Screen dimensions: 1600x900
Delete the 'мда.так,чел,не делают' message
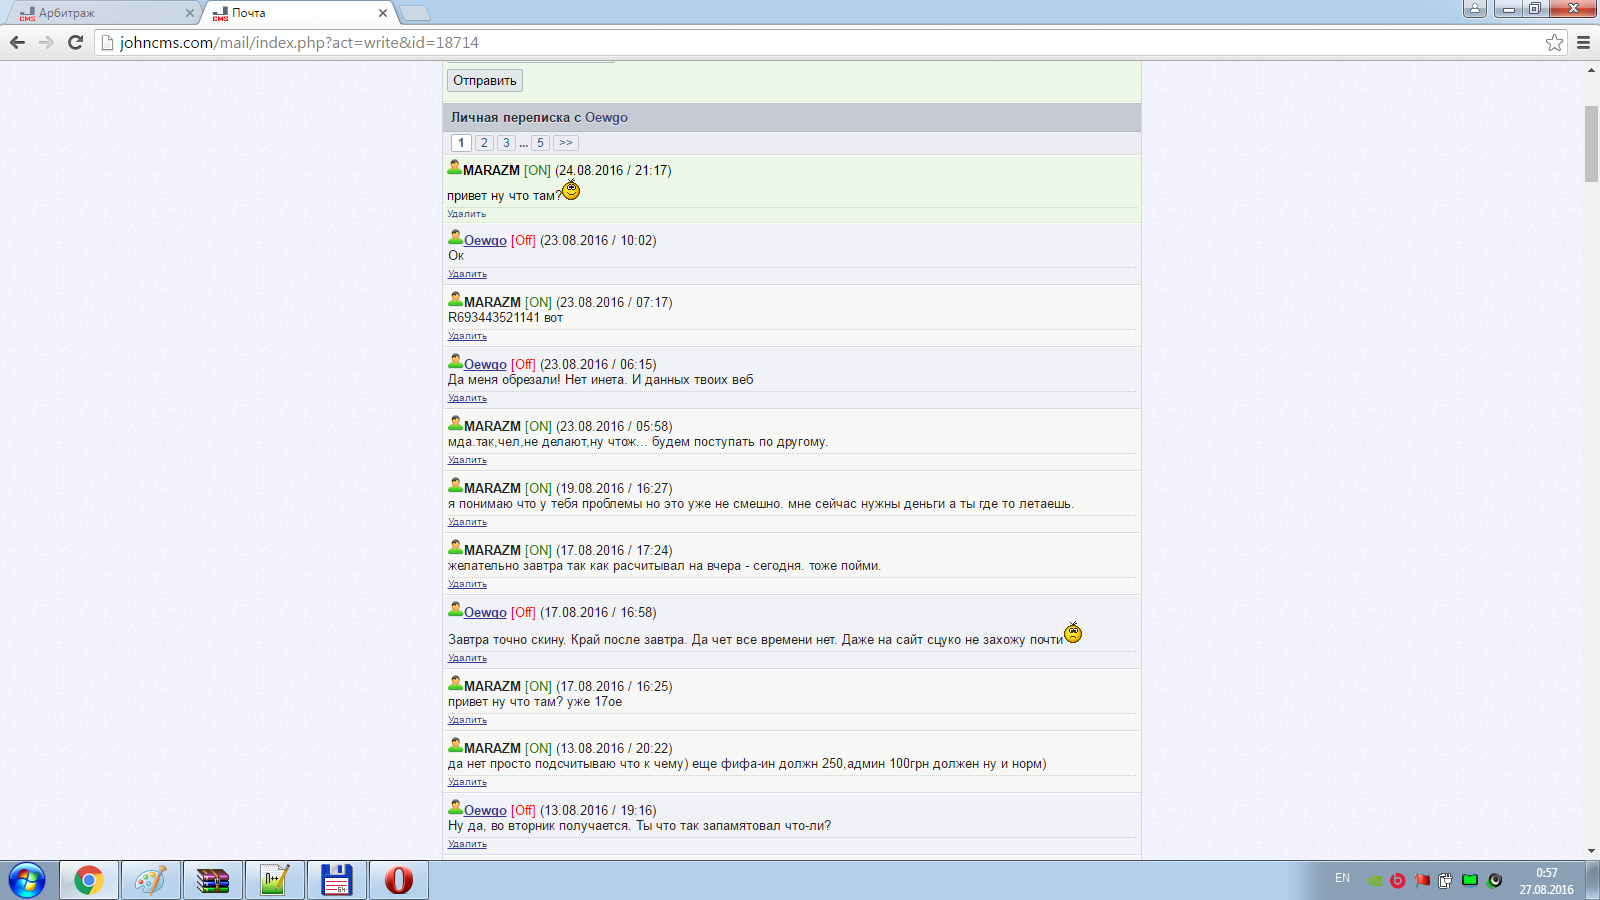(467, 460)
